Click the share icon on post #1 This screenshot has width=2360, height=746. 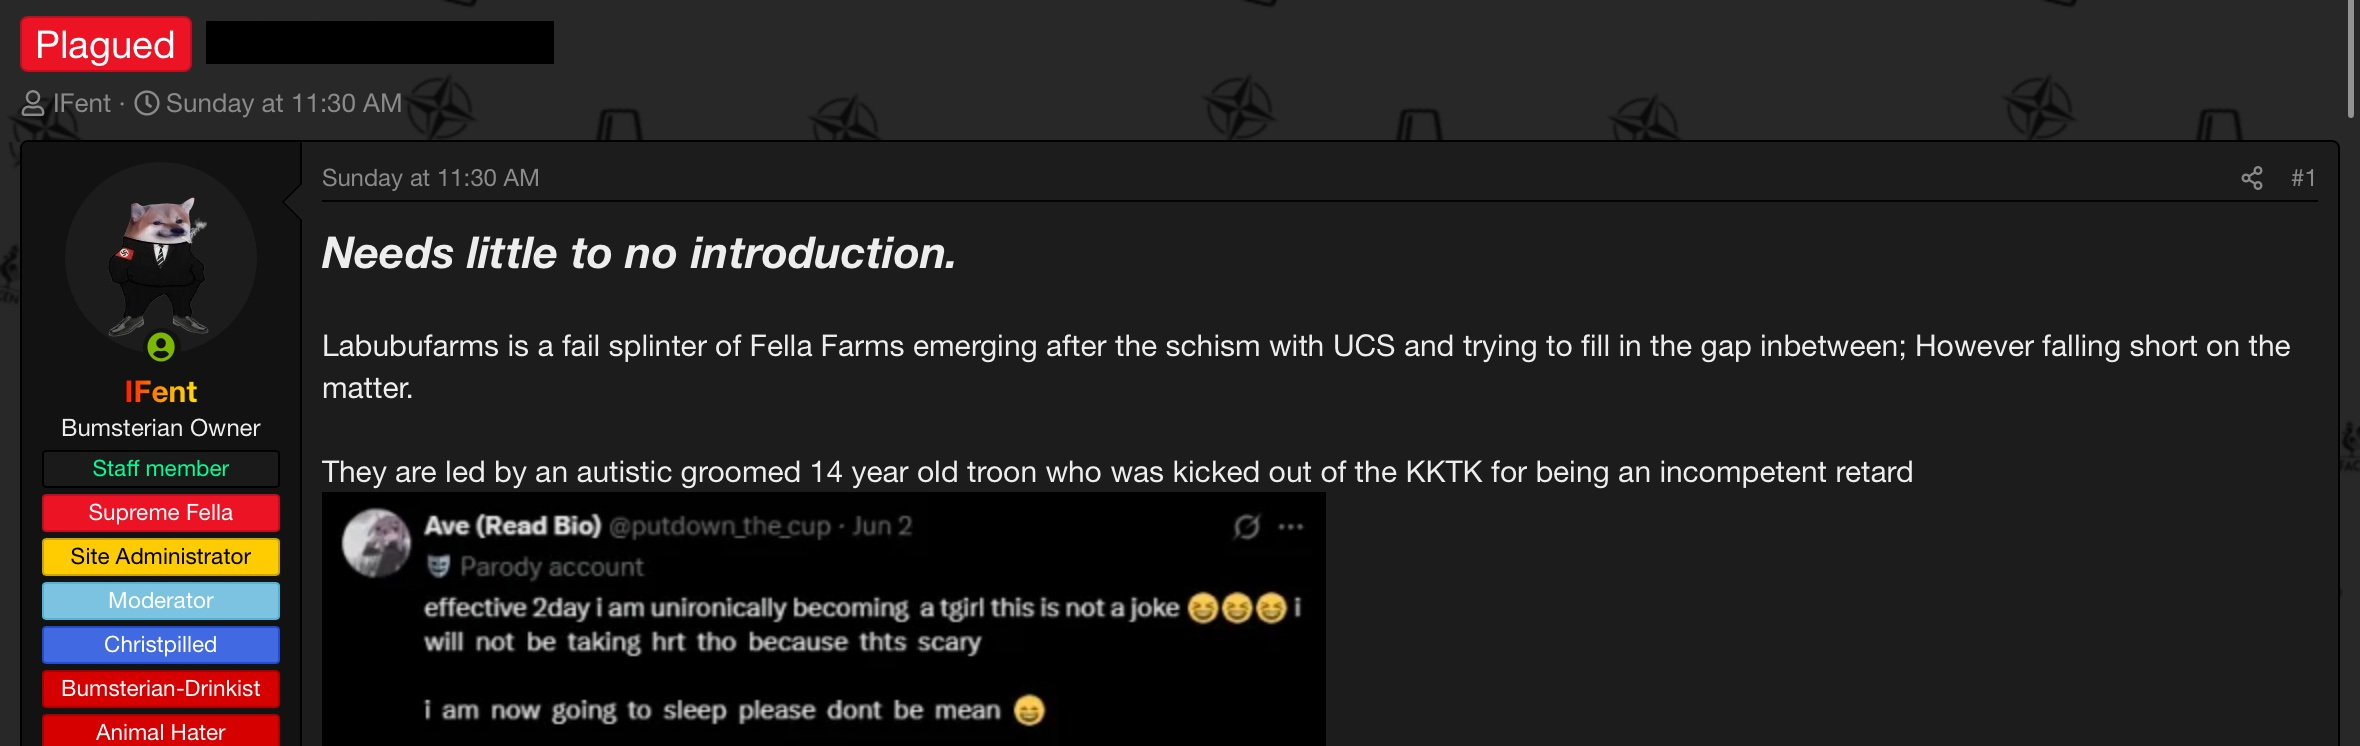point(2251,178)
